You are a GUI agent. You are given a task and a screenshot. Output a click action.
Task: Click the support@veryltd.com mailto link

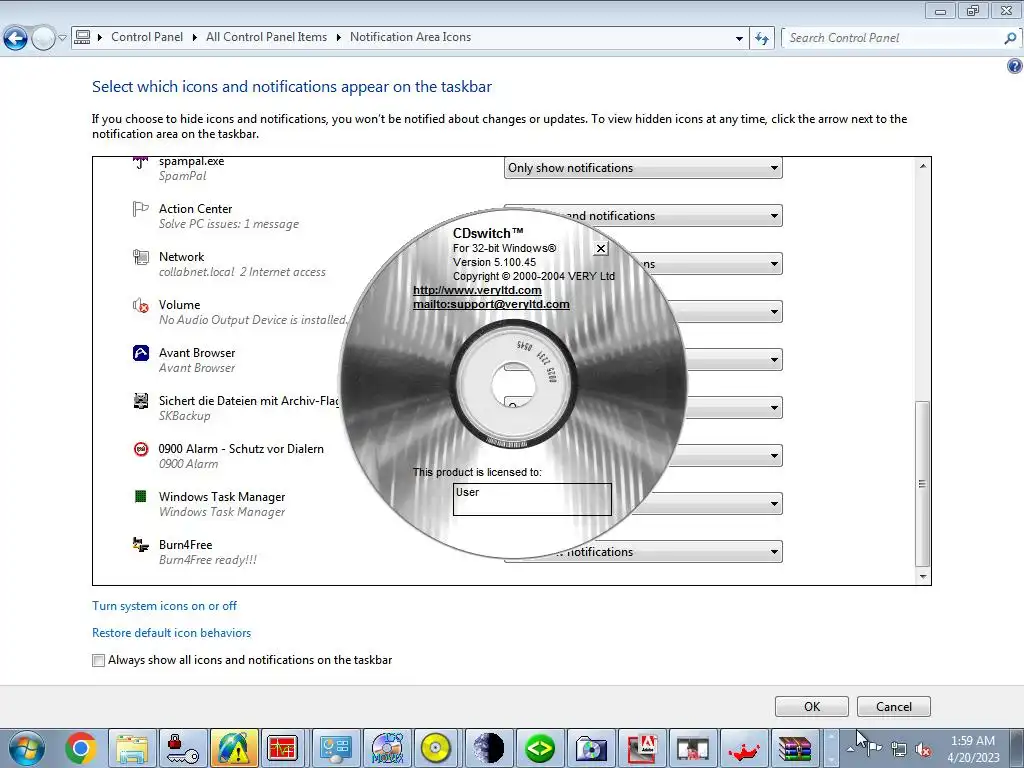[x=491, y=304]
